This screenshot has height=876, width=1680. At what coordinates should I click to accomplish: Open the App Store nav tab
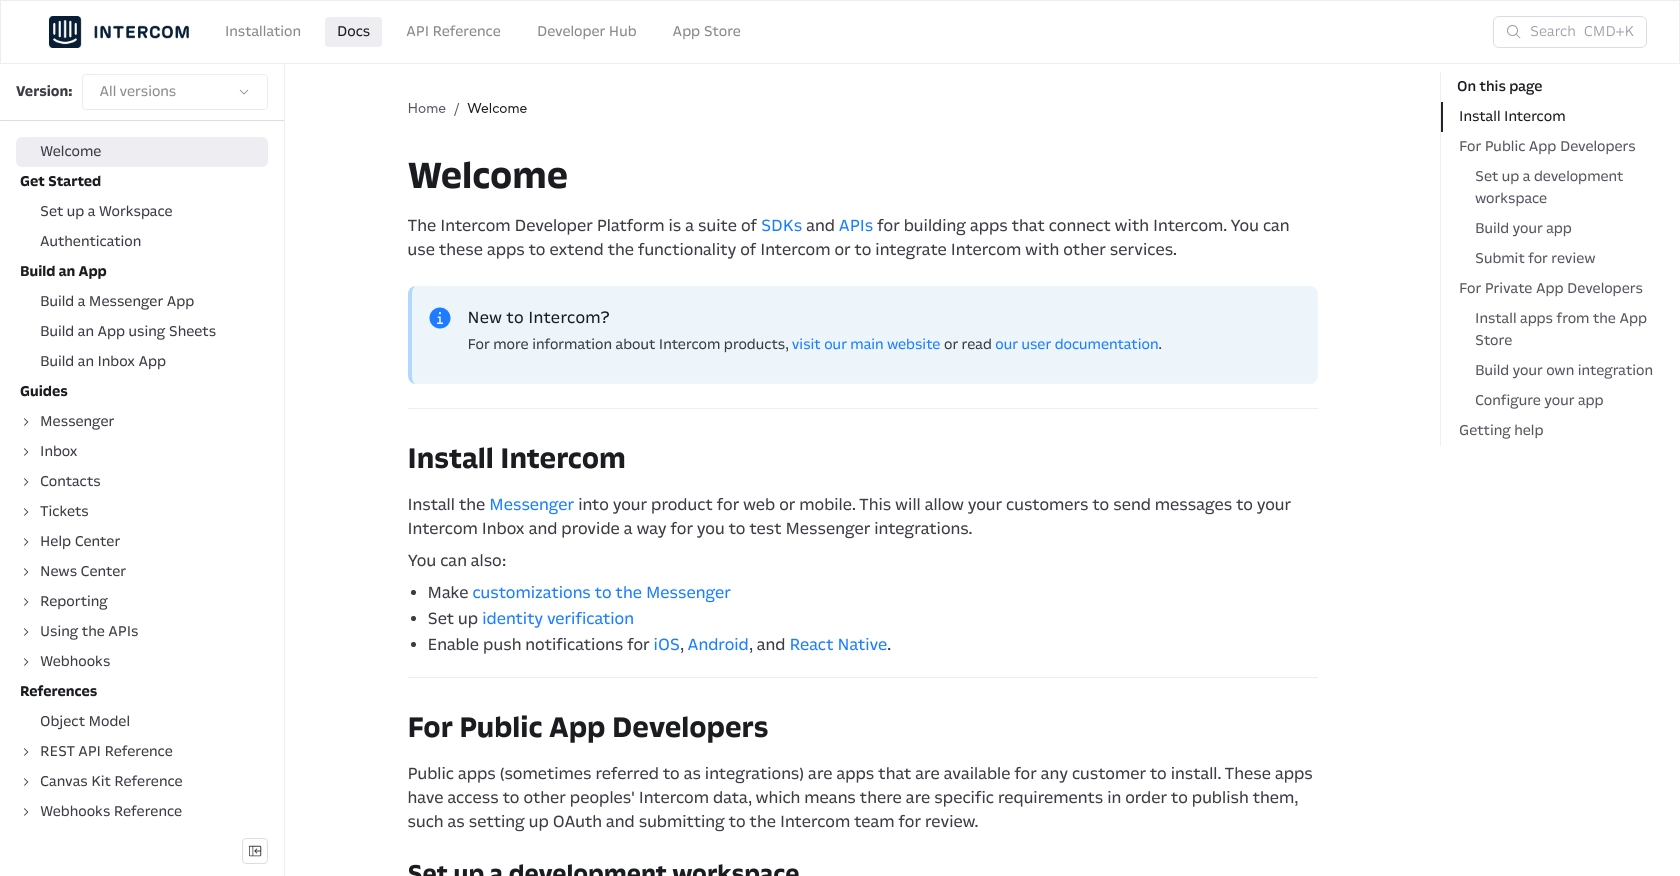pyautogui.click(x=707, y=32)
